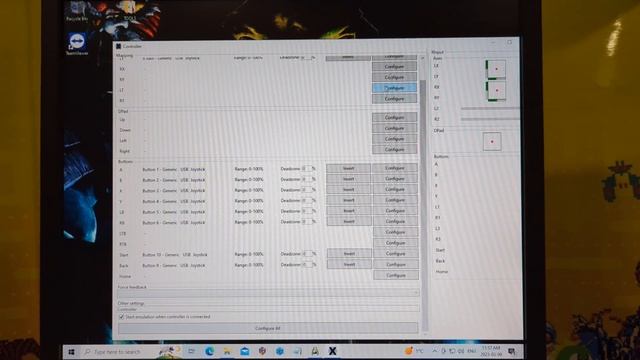Open the TeamViewer desktop shortcut

pos(77,44)
